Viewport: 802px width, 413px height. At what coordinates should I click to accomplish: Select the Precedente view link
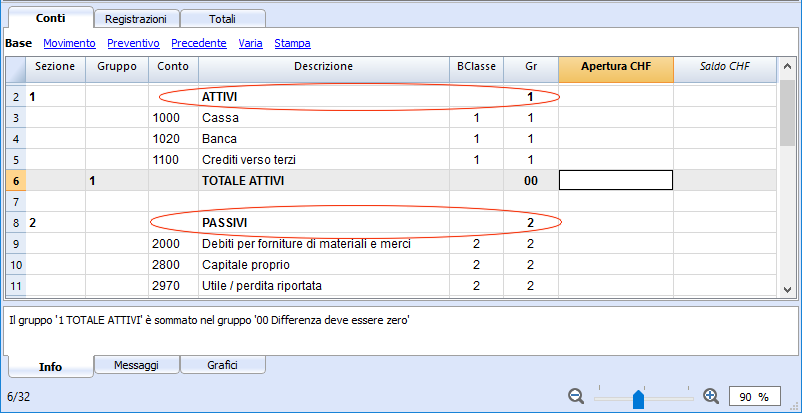pyautogui.click(x=199, y=44)
